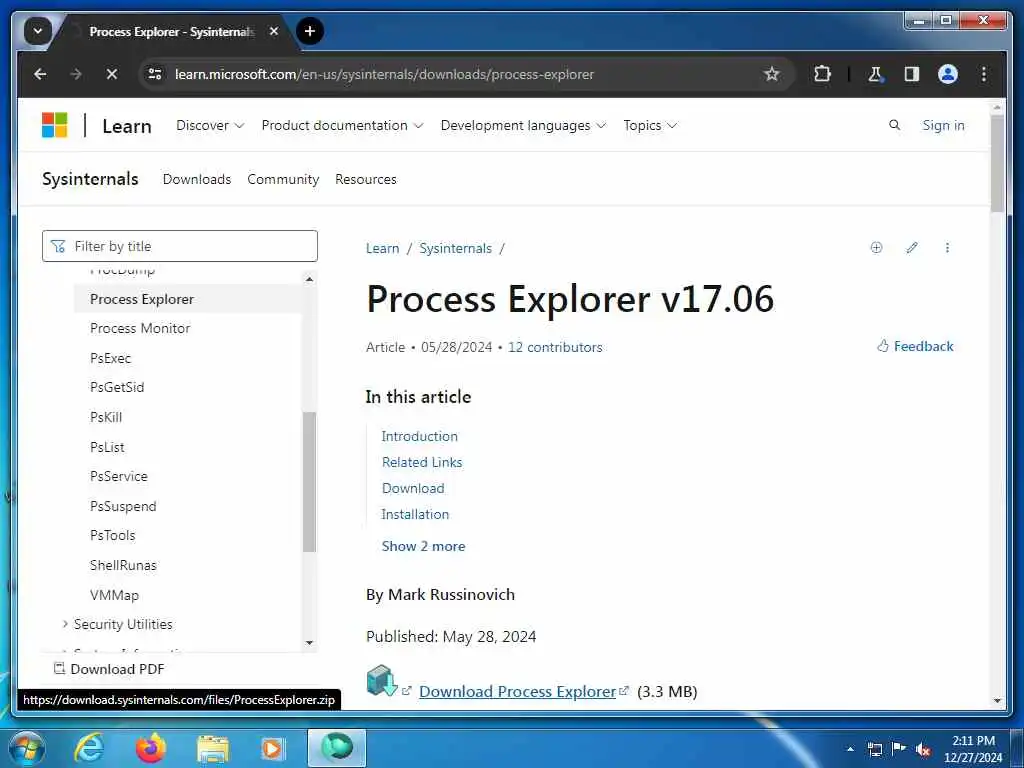
Task: Open the Resources nav item
Action: click(366, 179)
